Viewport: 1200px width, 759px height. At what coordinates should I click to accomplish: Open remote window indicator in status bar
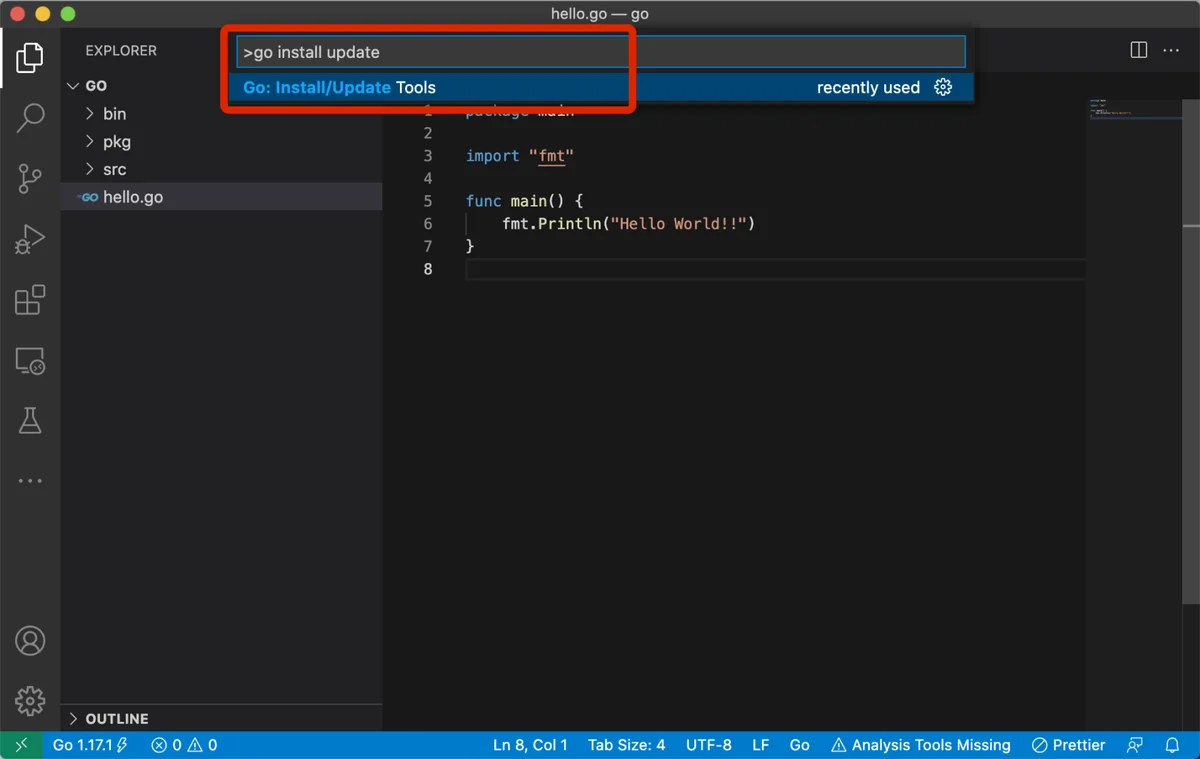[x=21, y=745]
